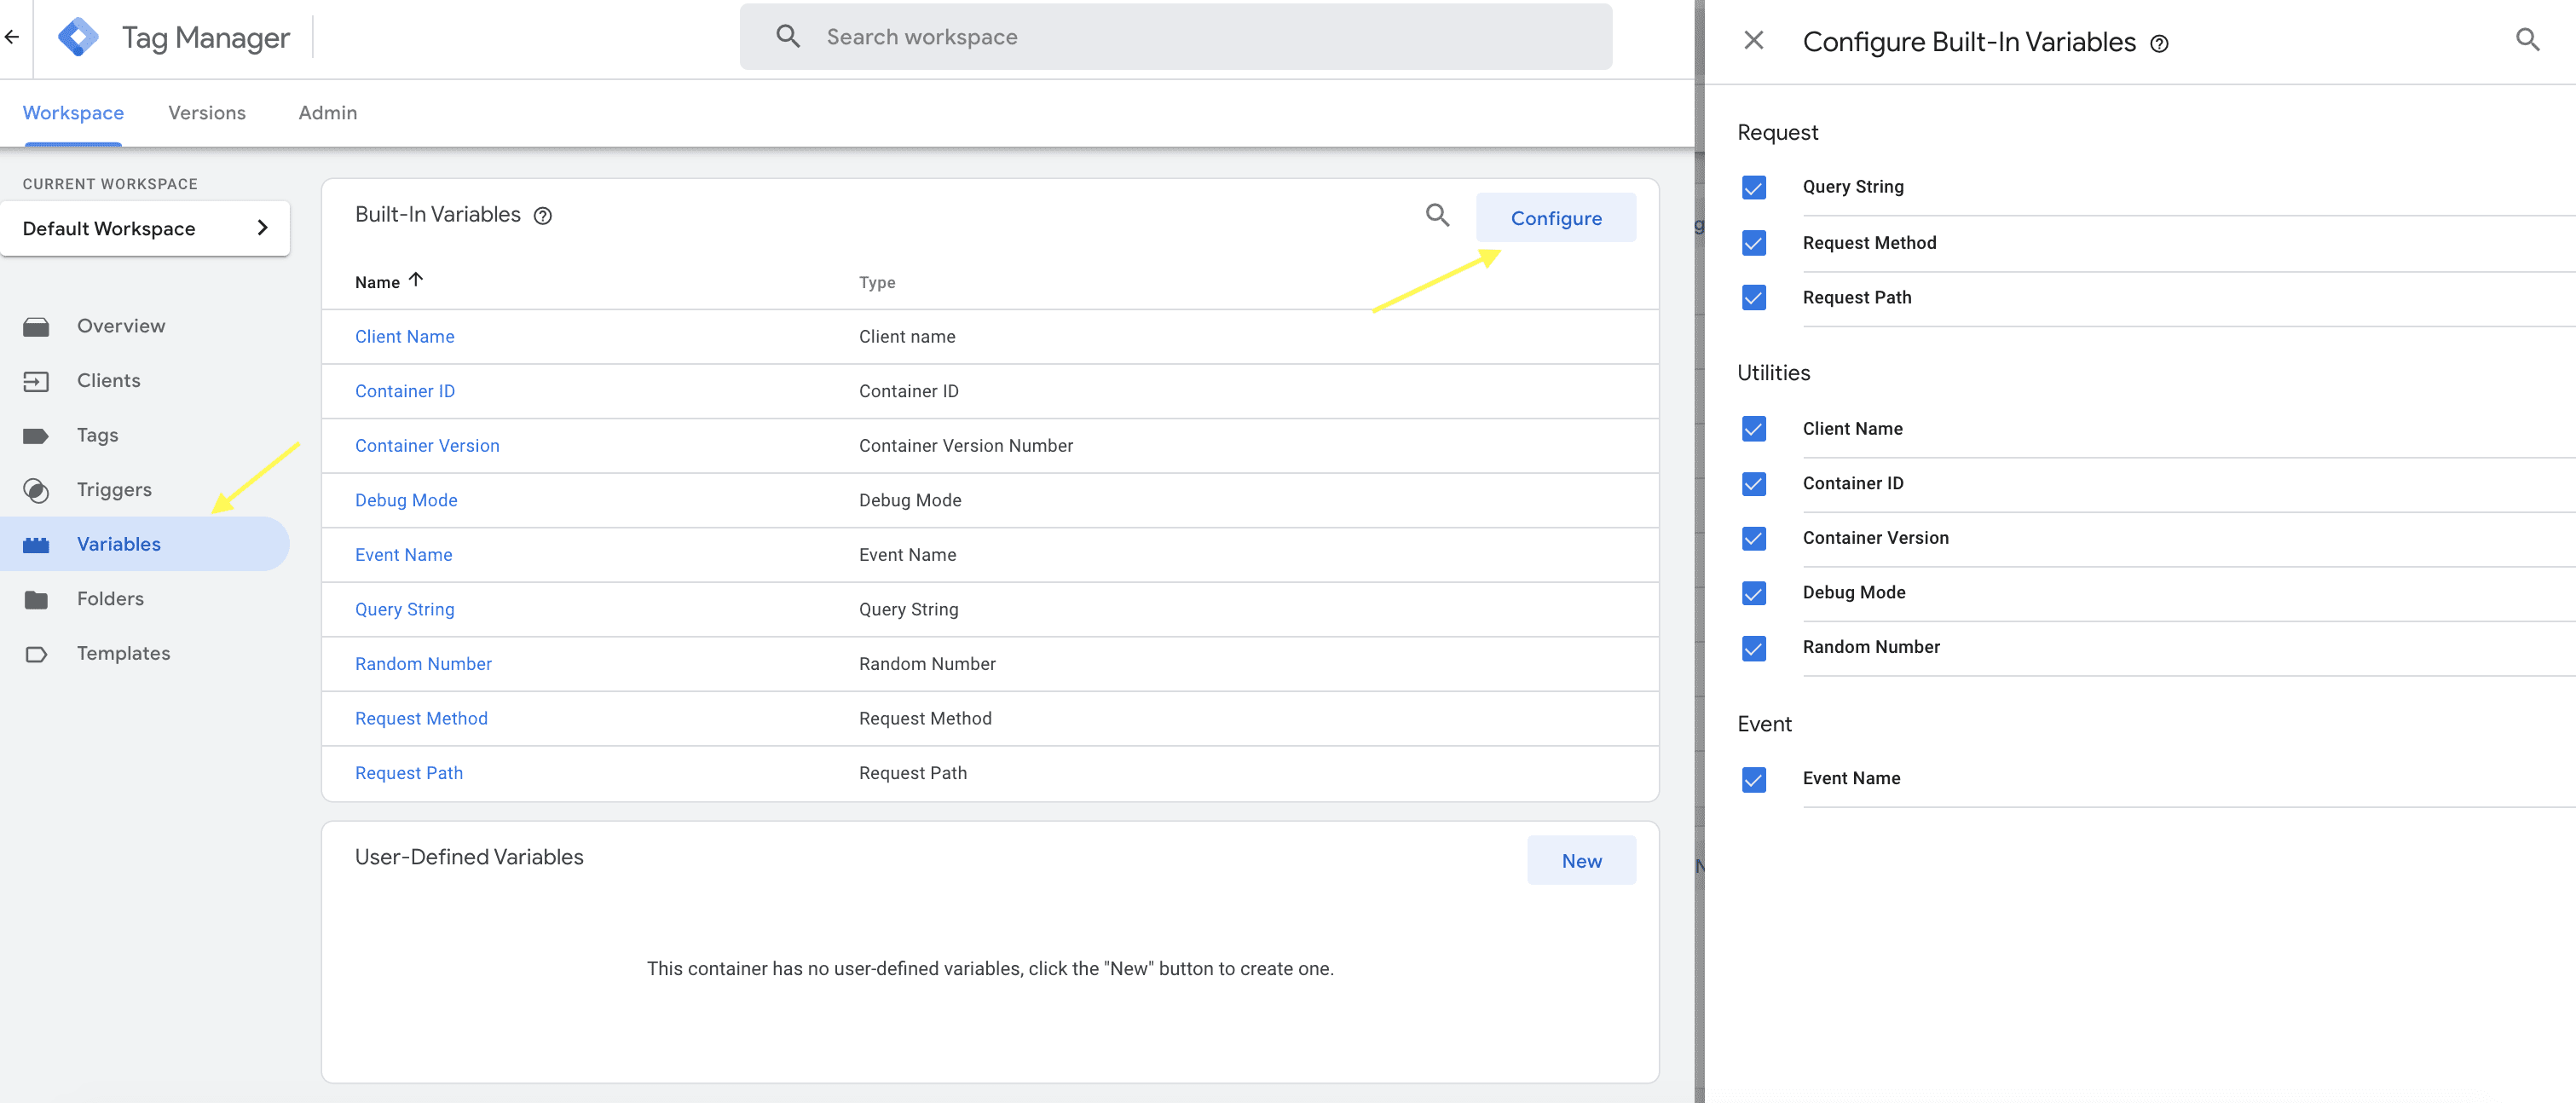Uncheck the Query String checkbox
Screen dimensions: 2576x1103
1753,188
